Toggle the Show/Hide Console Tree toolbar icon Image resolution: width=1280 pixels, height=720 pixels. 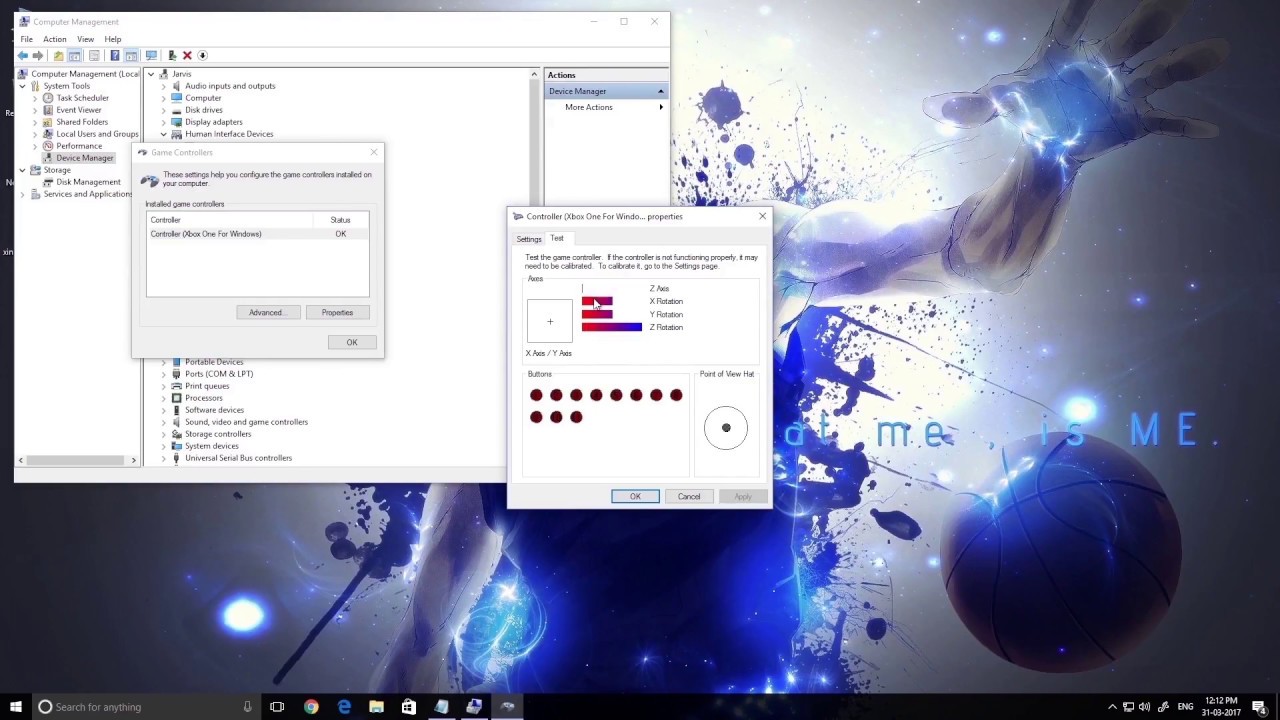[x=75, y=55]
